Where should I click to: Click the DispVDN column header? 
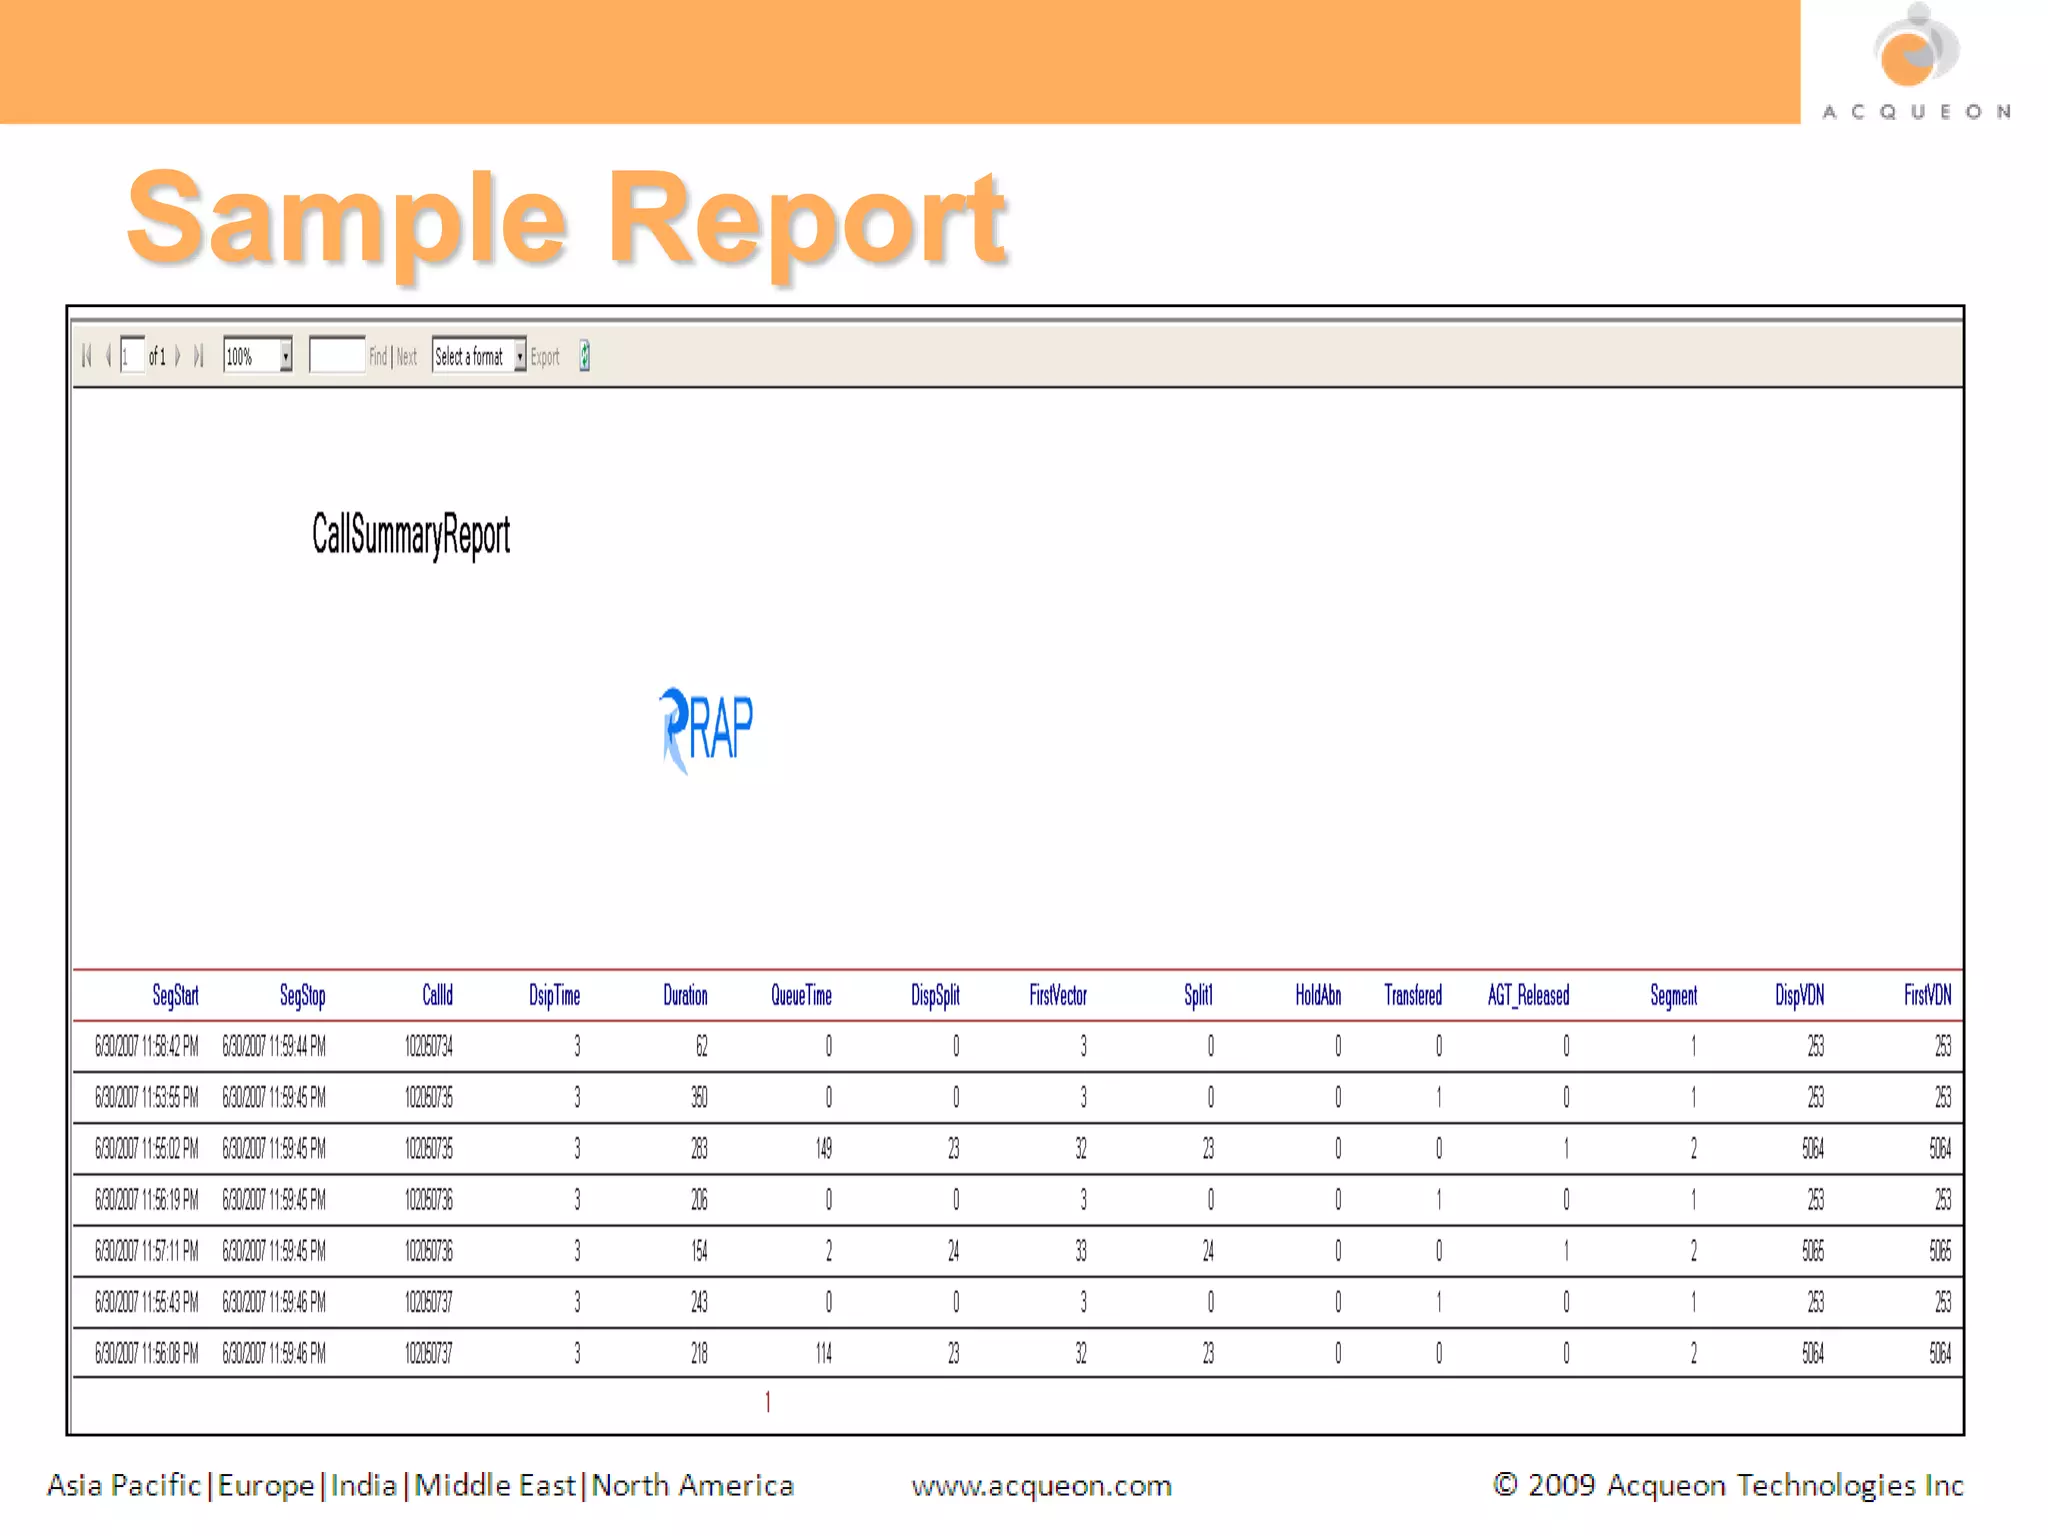point(1799,995)
